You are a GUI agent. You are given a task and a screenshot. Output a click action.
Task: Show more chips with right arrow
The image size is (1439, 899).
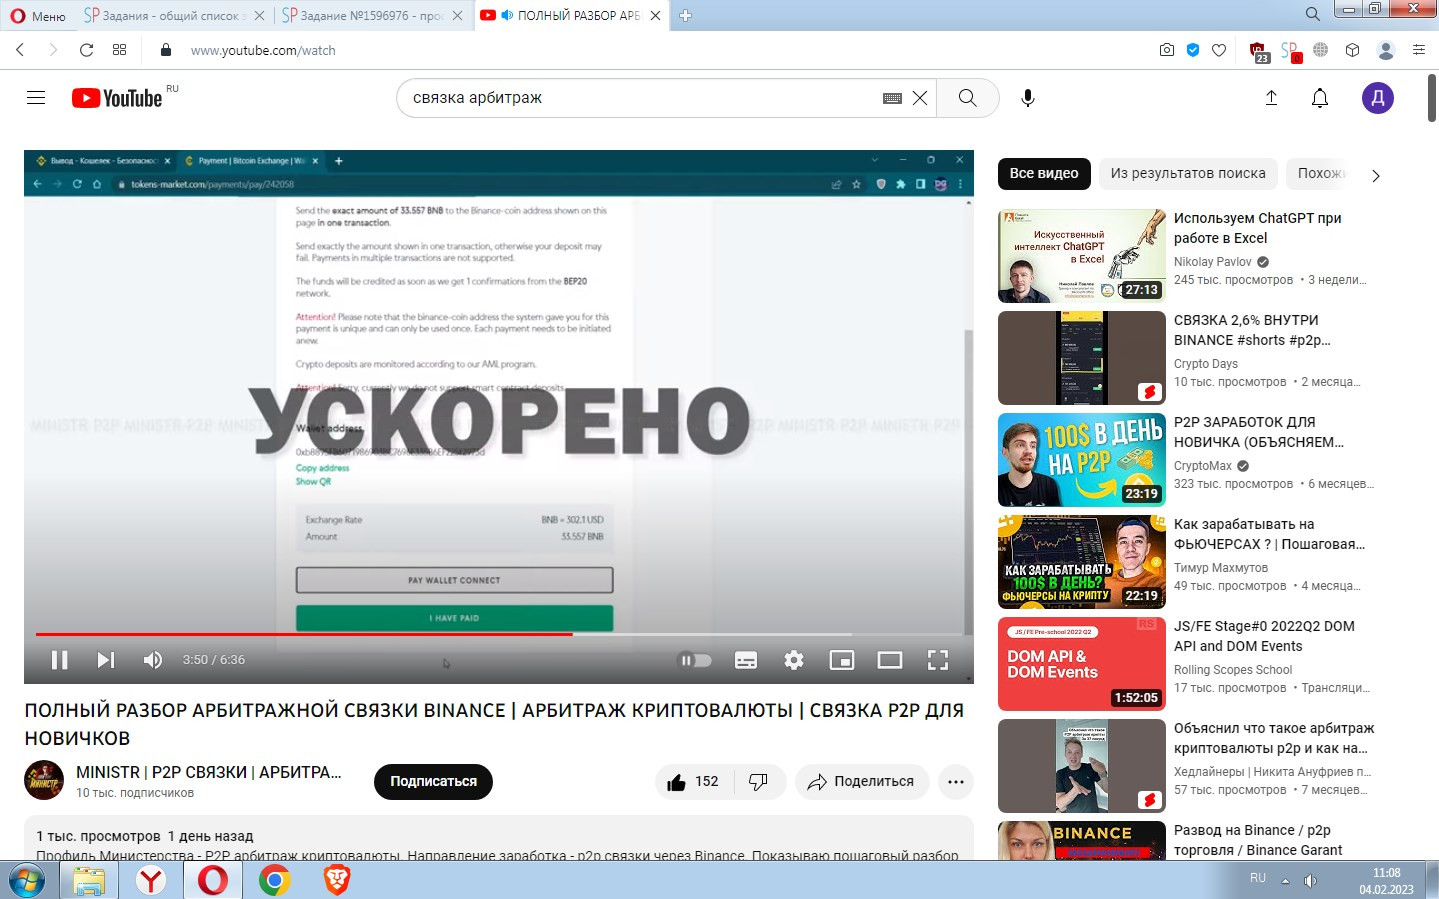click(1376, 175)
